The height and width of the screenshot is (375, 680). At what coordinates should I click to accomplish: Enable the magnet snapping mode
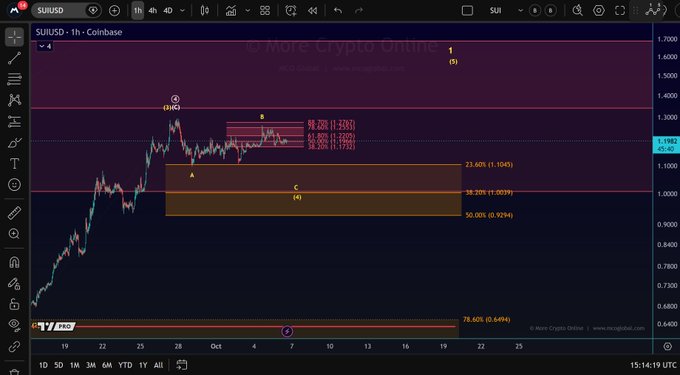[x=14, y=262]
